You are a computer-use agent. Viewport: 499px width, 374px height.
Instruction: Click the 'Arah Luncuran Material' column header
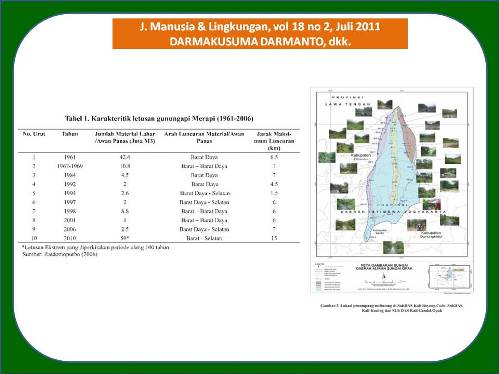[204, 137]
